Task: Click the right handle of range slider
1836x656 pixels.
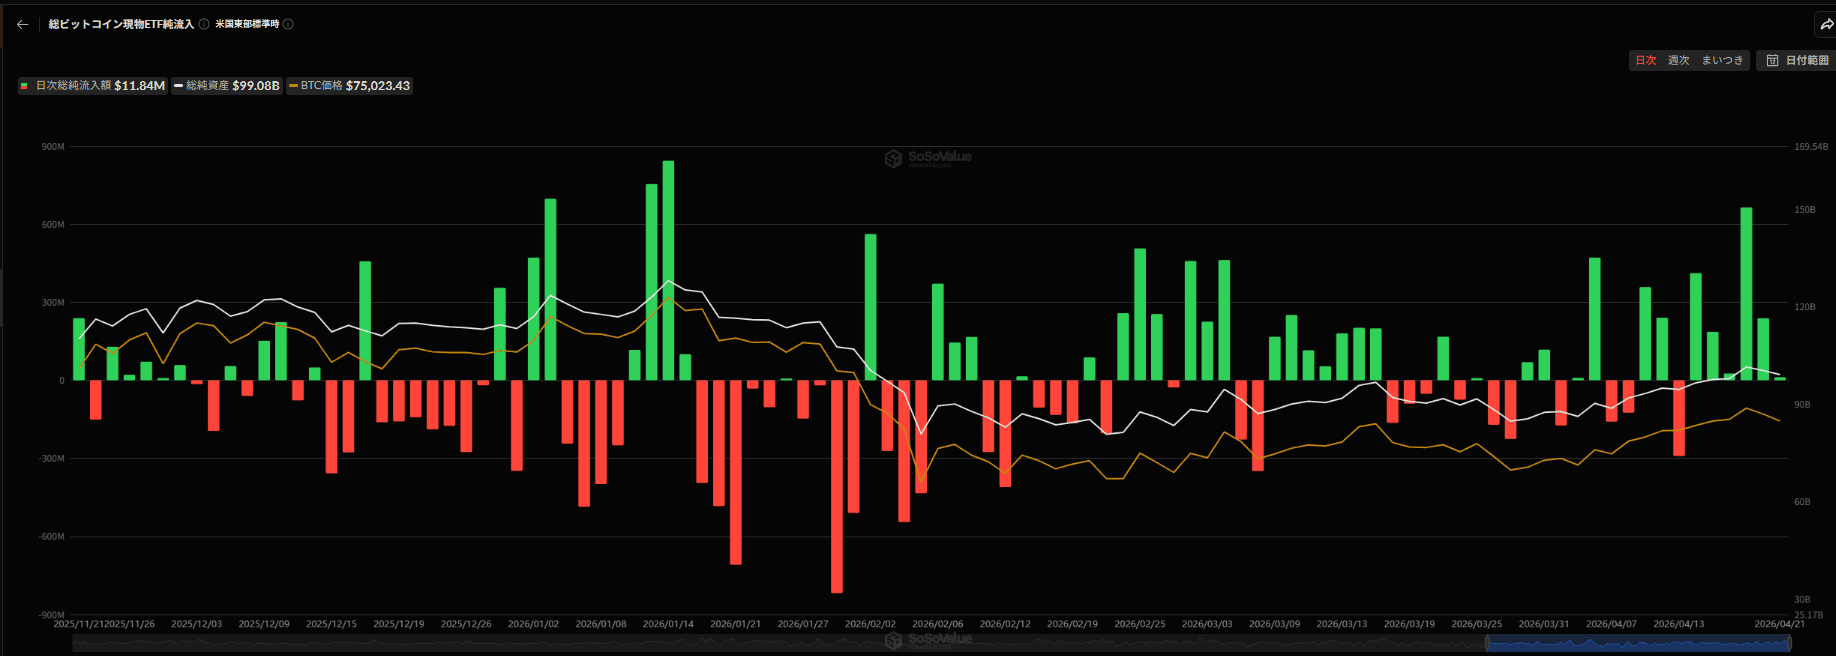Action: coord(1789,643)
